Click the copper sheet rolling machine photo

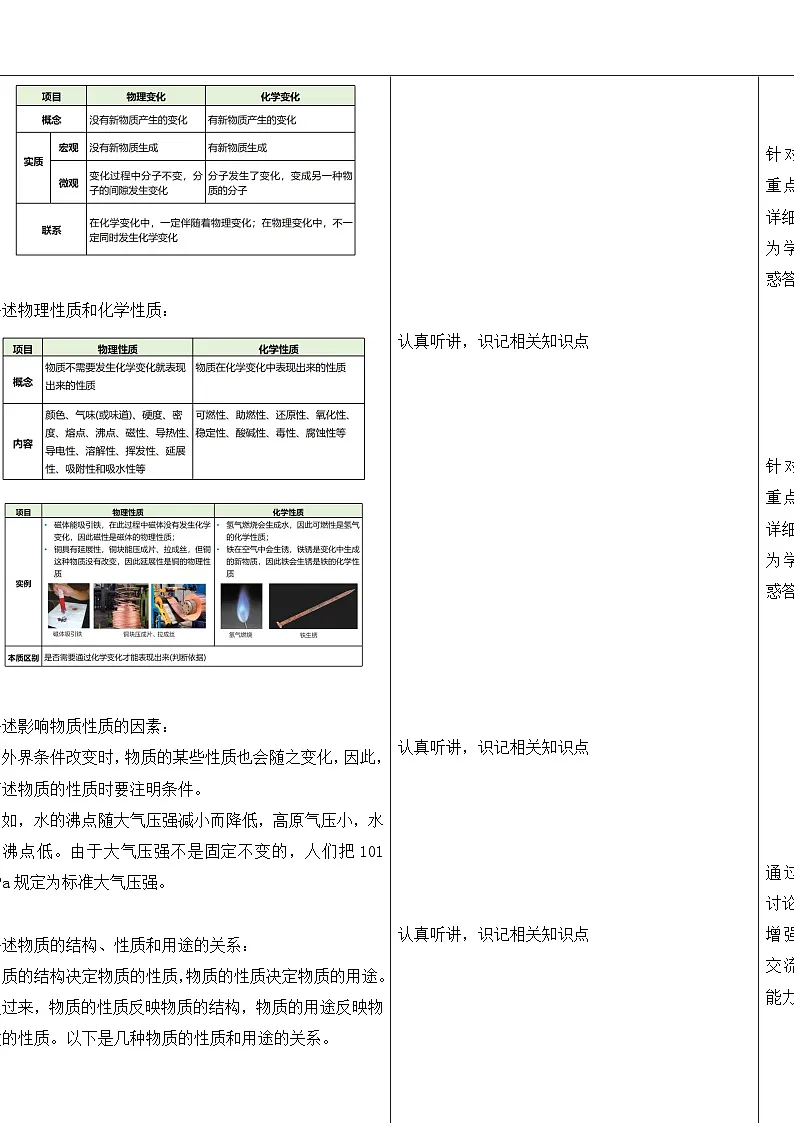click(179, 606)
